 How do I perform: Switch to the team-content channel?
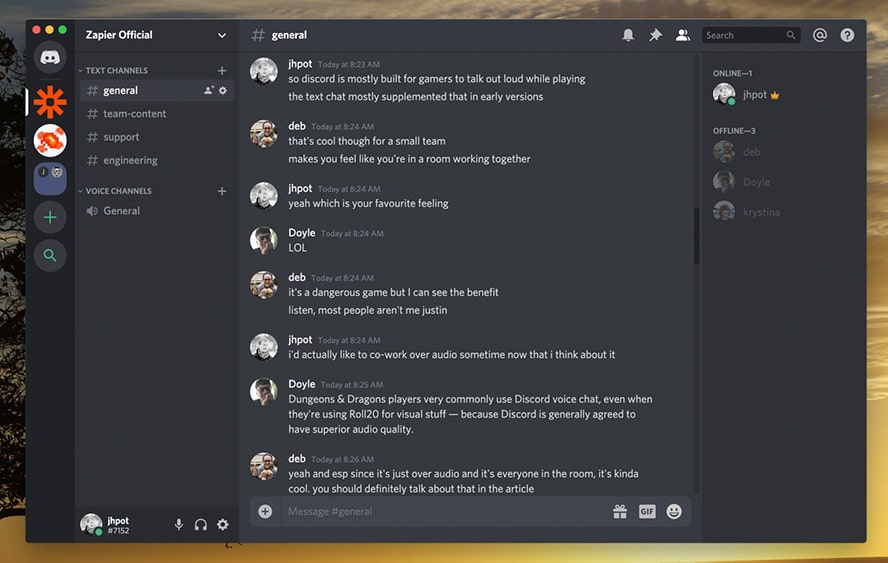(134, 114)
